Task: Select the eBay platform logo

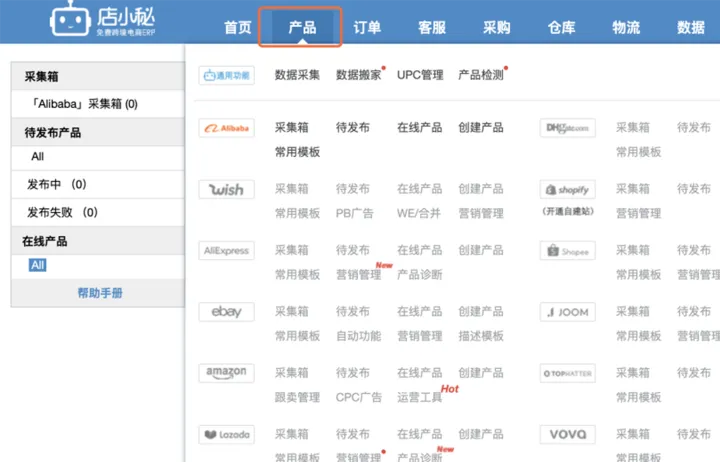Action: pos(227,312)
